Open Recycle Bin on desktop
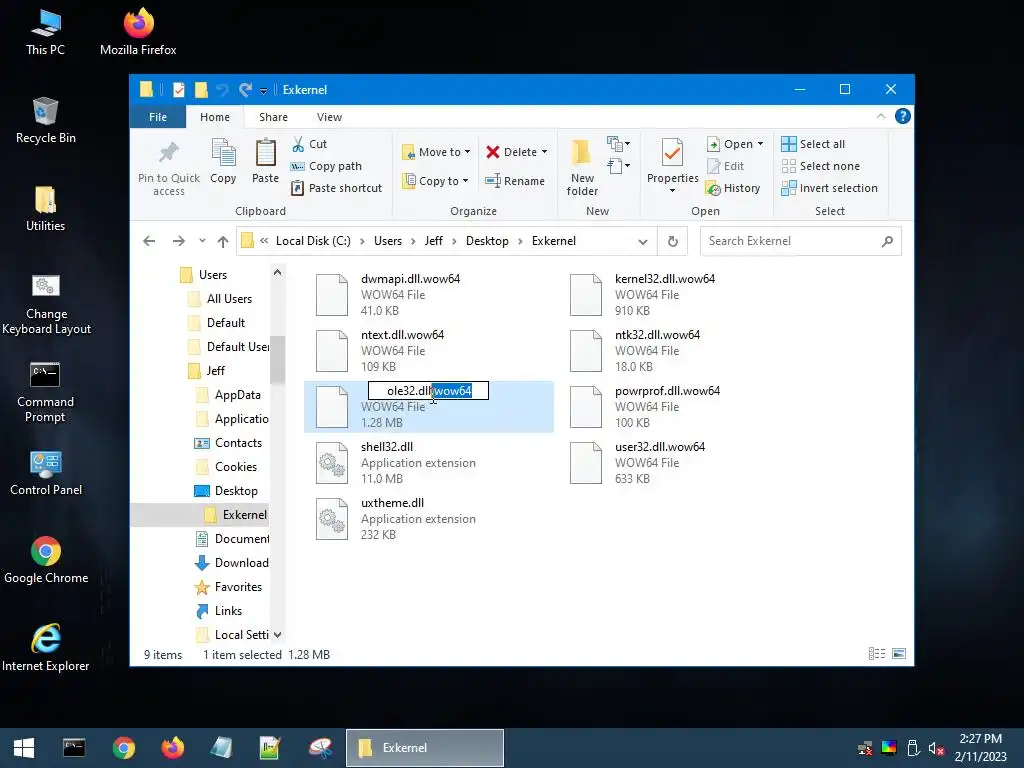The width and height of the screenshot is (1024, 768). (45, 120)
